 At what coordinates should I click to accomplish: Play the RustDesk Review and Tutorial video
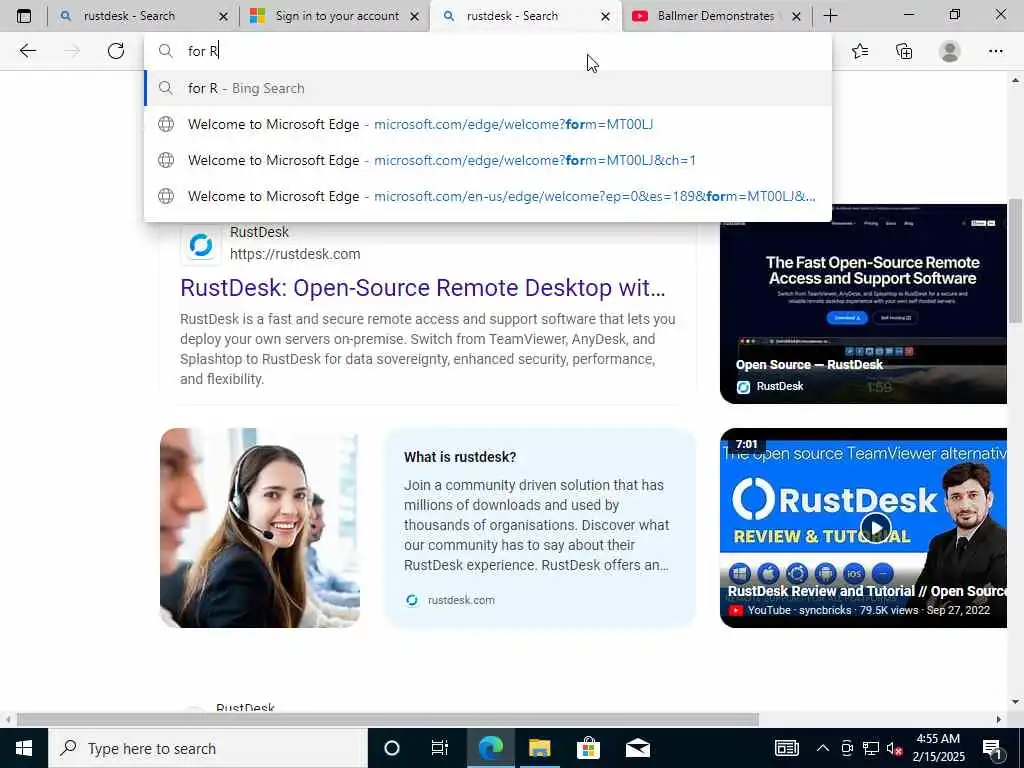875,528
